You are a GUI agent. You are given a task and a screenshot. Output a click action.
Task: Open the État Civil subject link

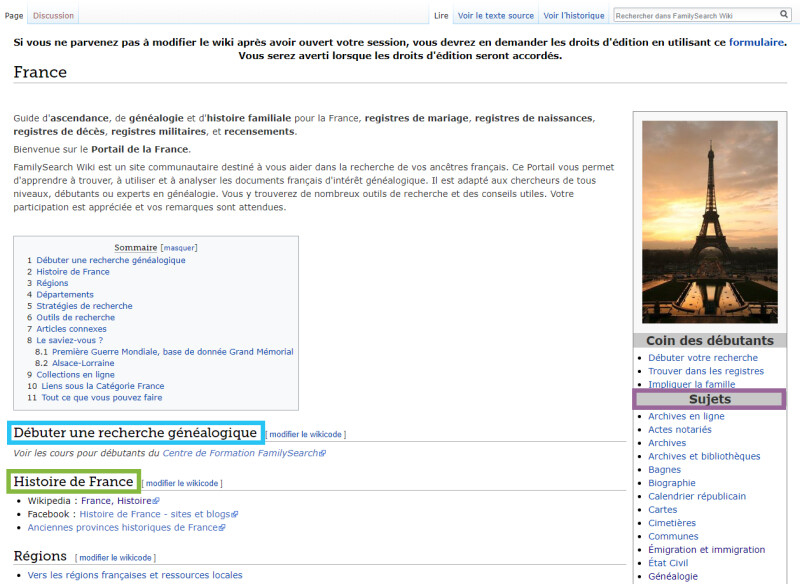(668, 563)
